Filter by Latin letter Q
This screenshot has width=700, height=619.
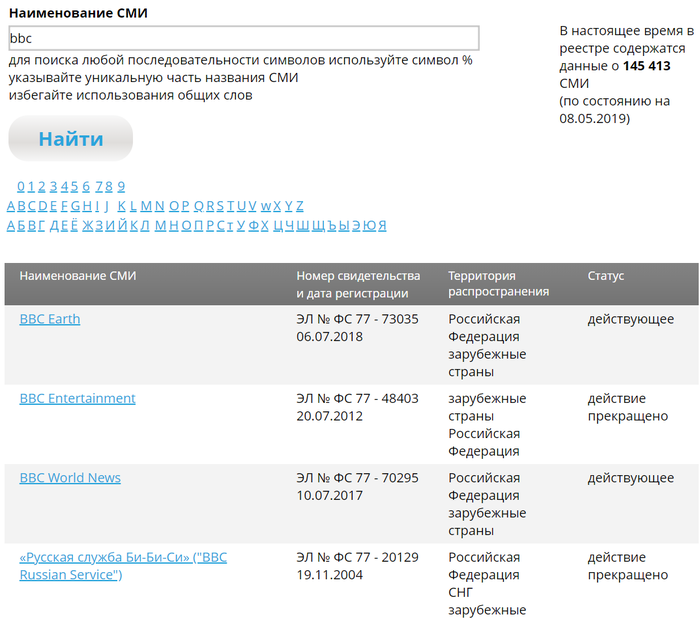pos(198,206)
